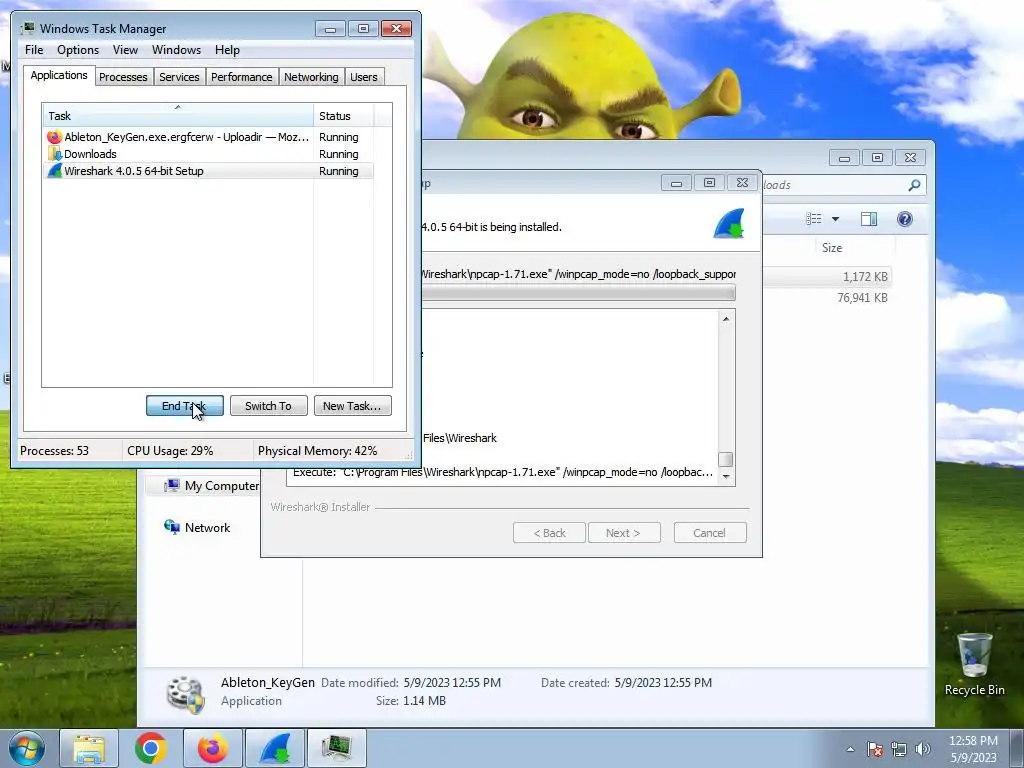Image resolution: width=1024 pixels, height=768 pixels.
Task: Click the Explorer help question mark icon
Action: click(x=904, y=219)
